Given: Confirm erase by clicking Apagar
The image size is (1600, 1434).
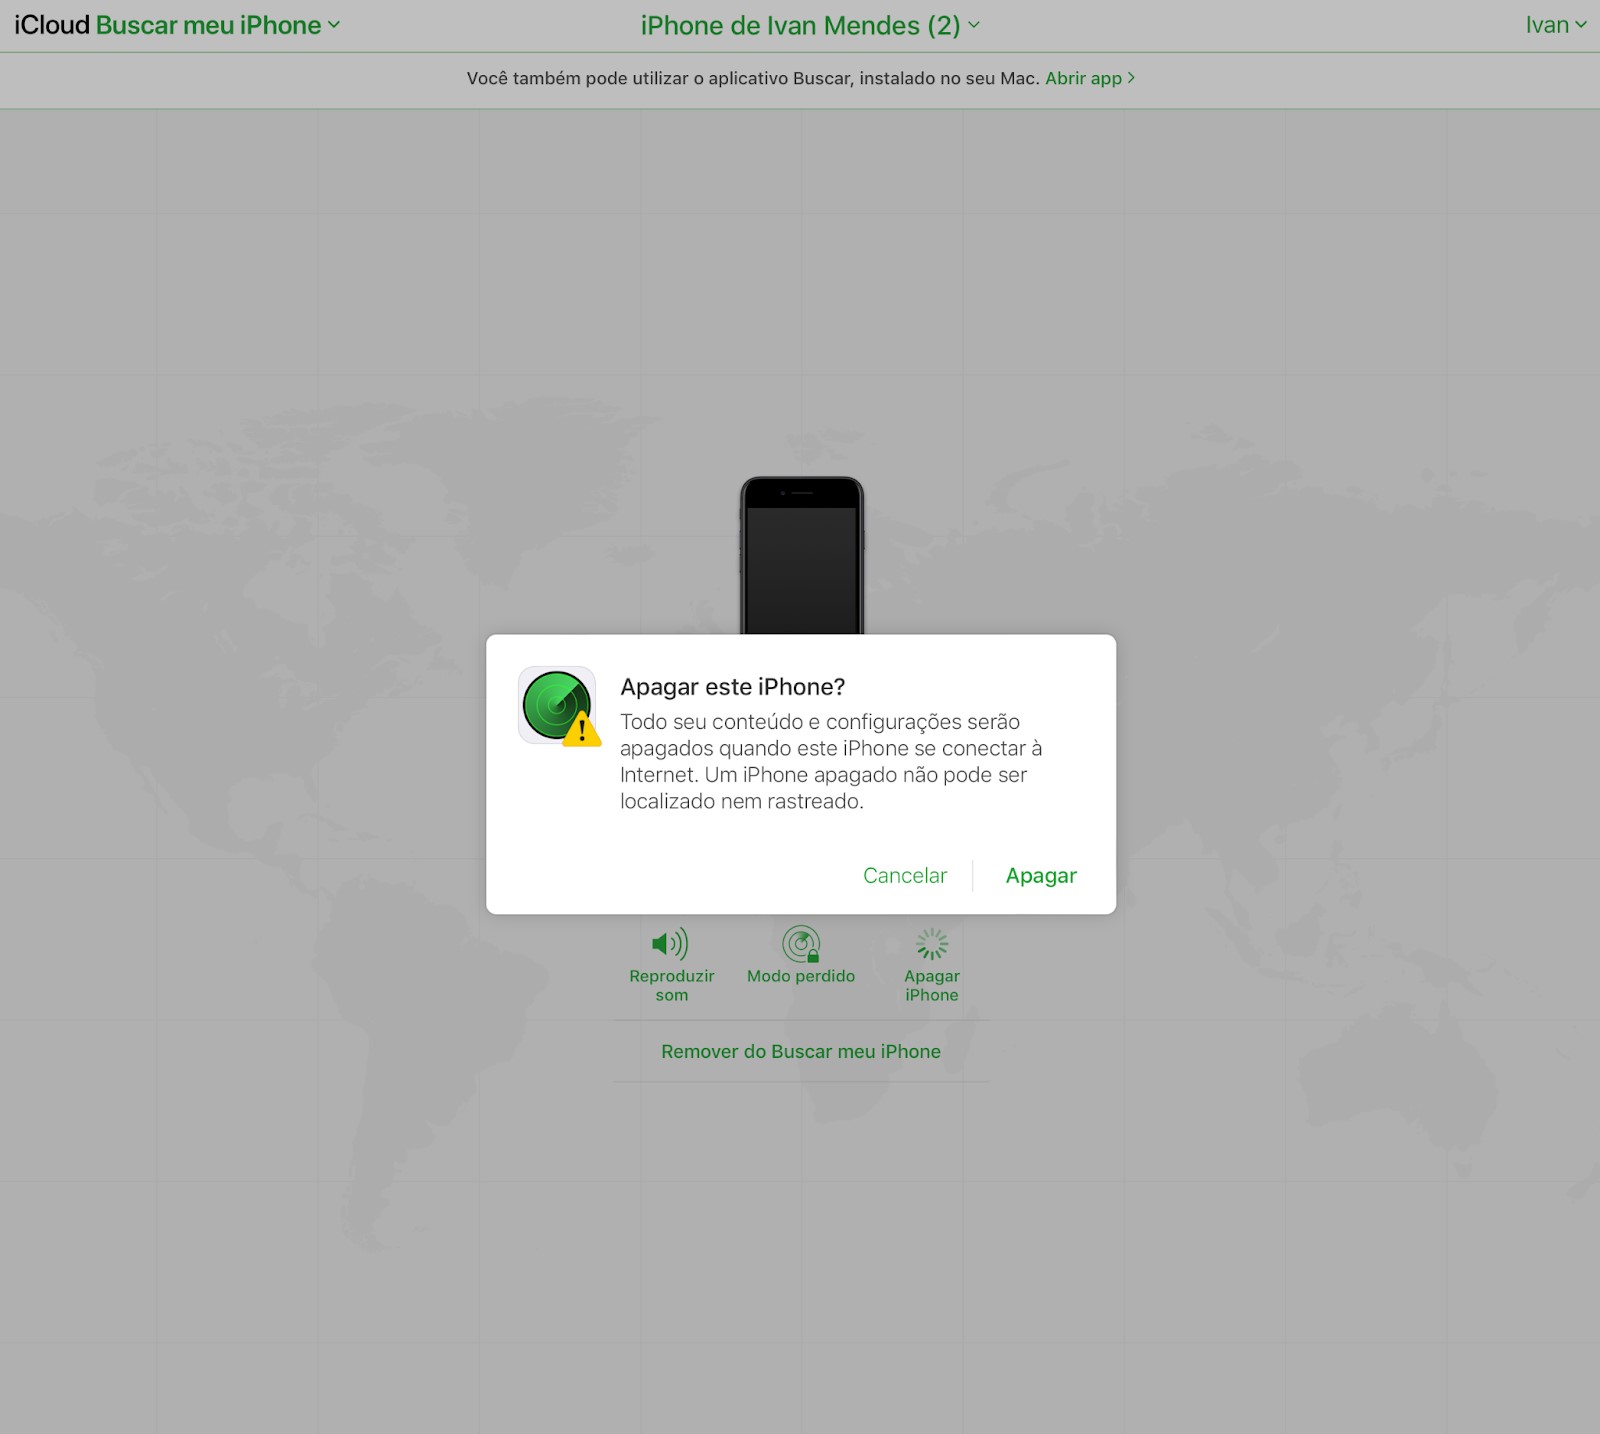Looking at the screenshot, I should coord(1041,875).
